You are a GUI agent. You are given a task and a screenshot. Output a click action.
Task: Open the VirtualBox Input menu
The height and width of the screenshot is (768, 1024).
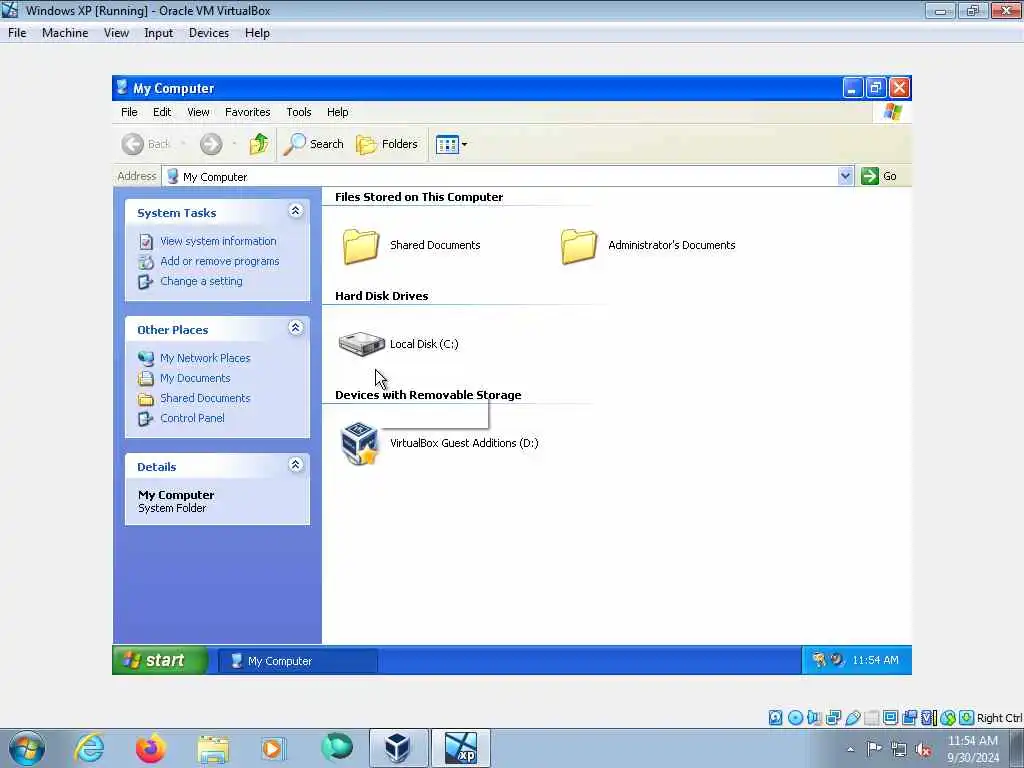(x=158, y=33)
